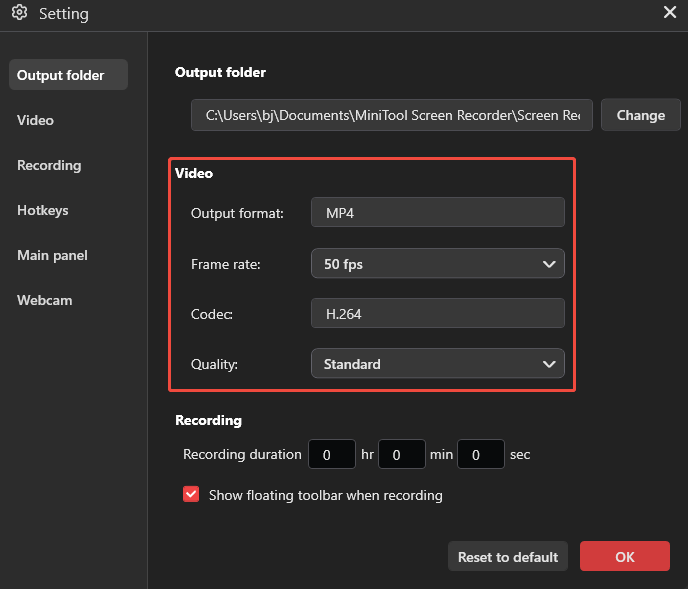The height and width of the screenshot is (589, 688).
Task: Click the 'Recording duration' label
Action: pos(242,454)
